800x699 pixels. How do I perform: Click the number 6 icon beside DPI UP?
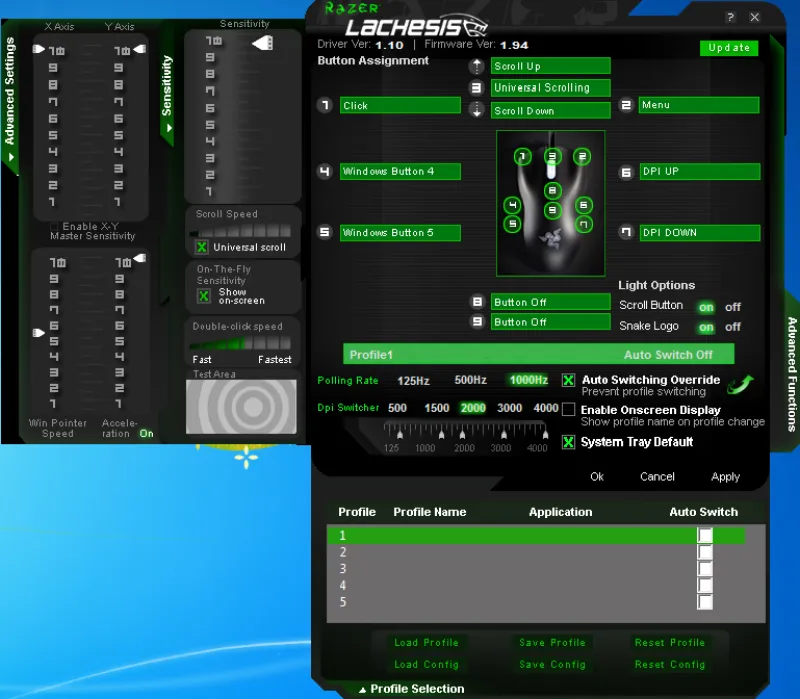[626, 172]
